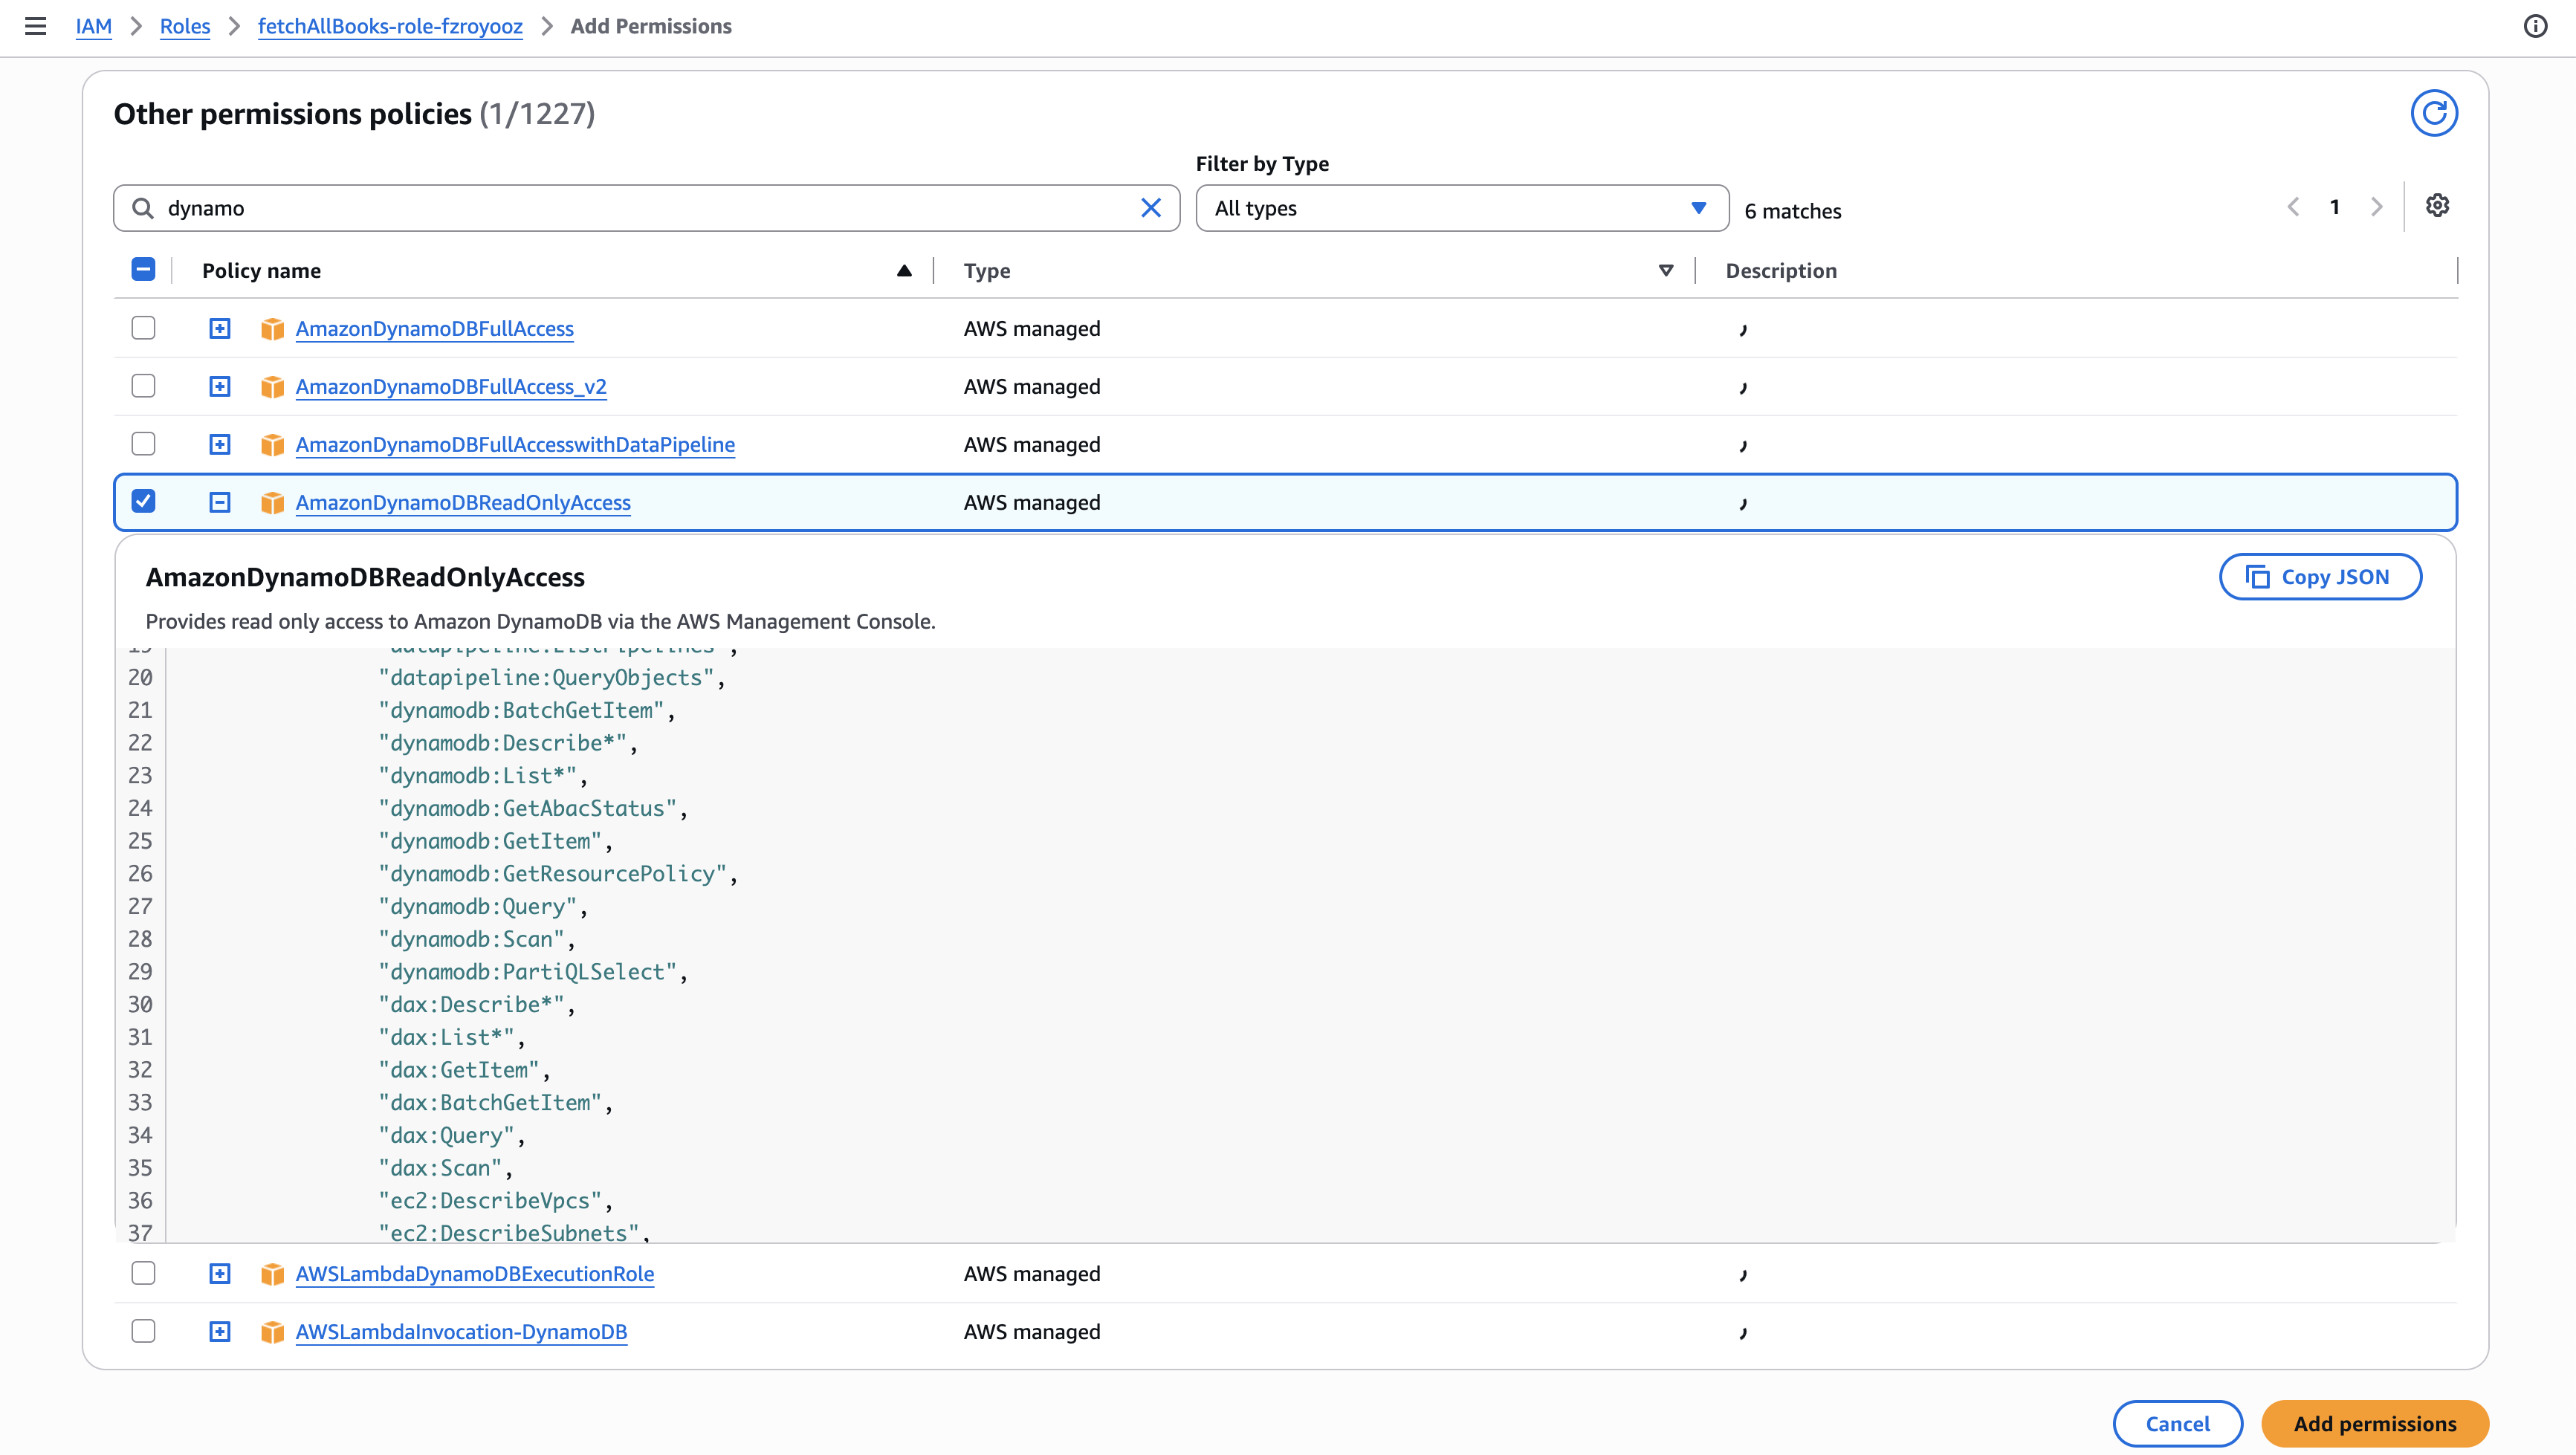Viewport: 2576px width, 1455px height.
Task: Sort by Policy name ascending arrow
Action: click(x=904, y=270)
